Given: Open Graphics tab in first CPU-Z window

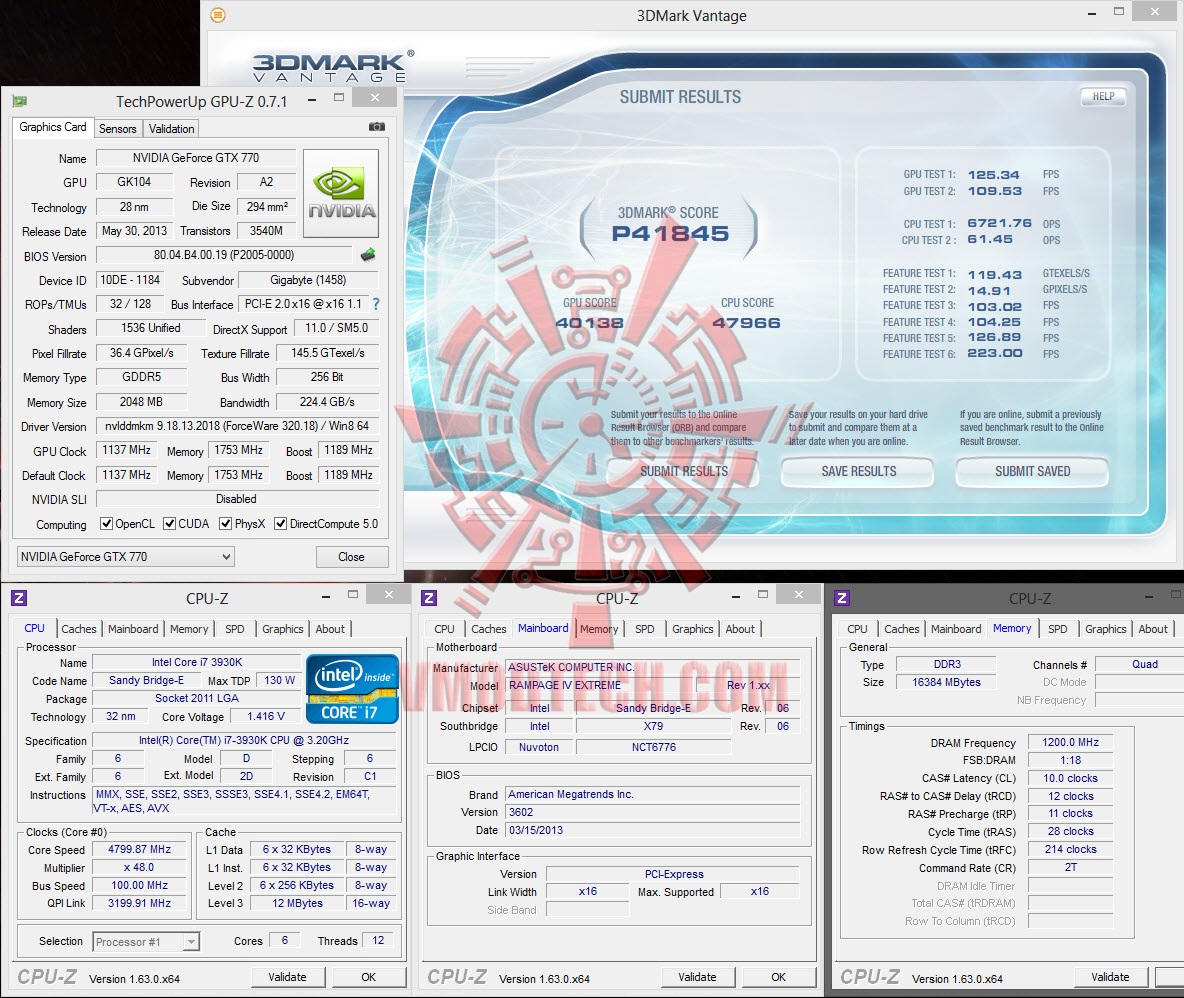Looking at the screenshot, I should point(282,628).
